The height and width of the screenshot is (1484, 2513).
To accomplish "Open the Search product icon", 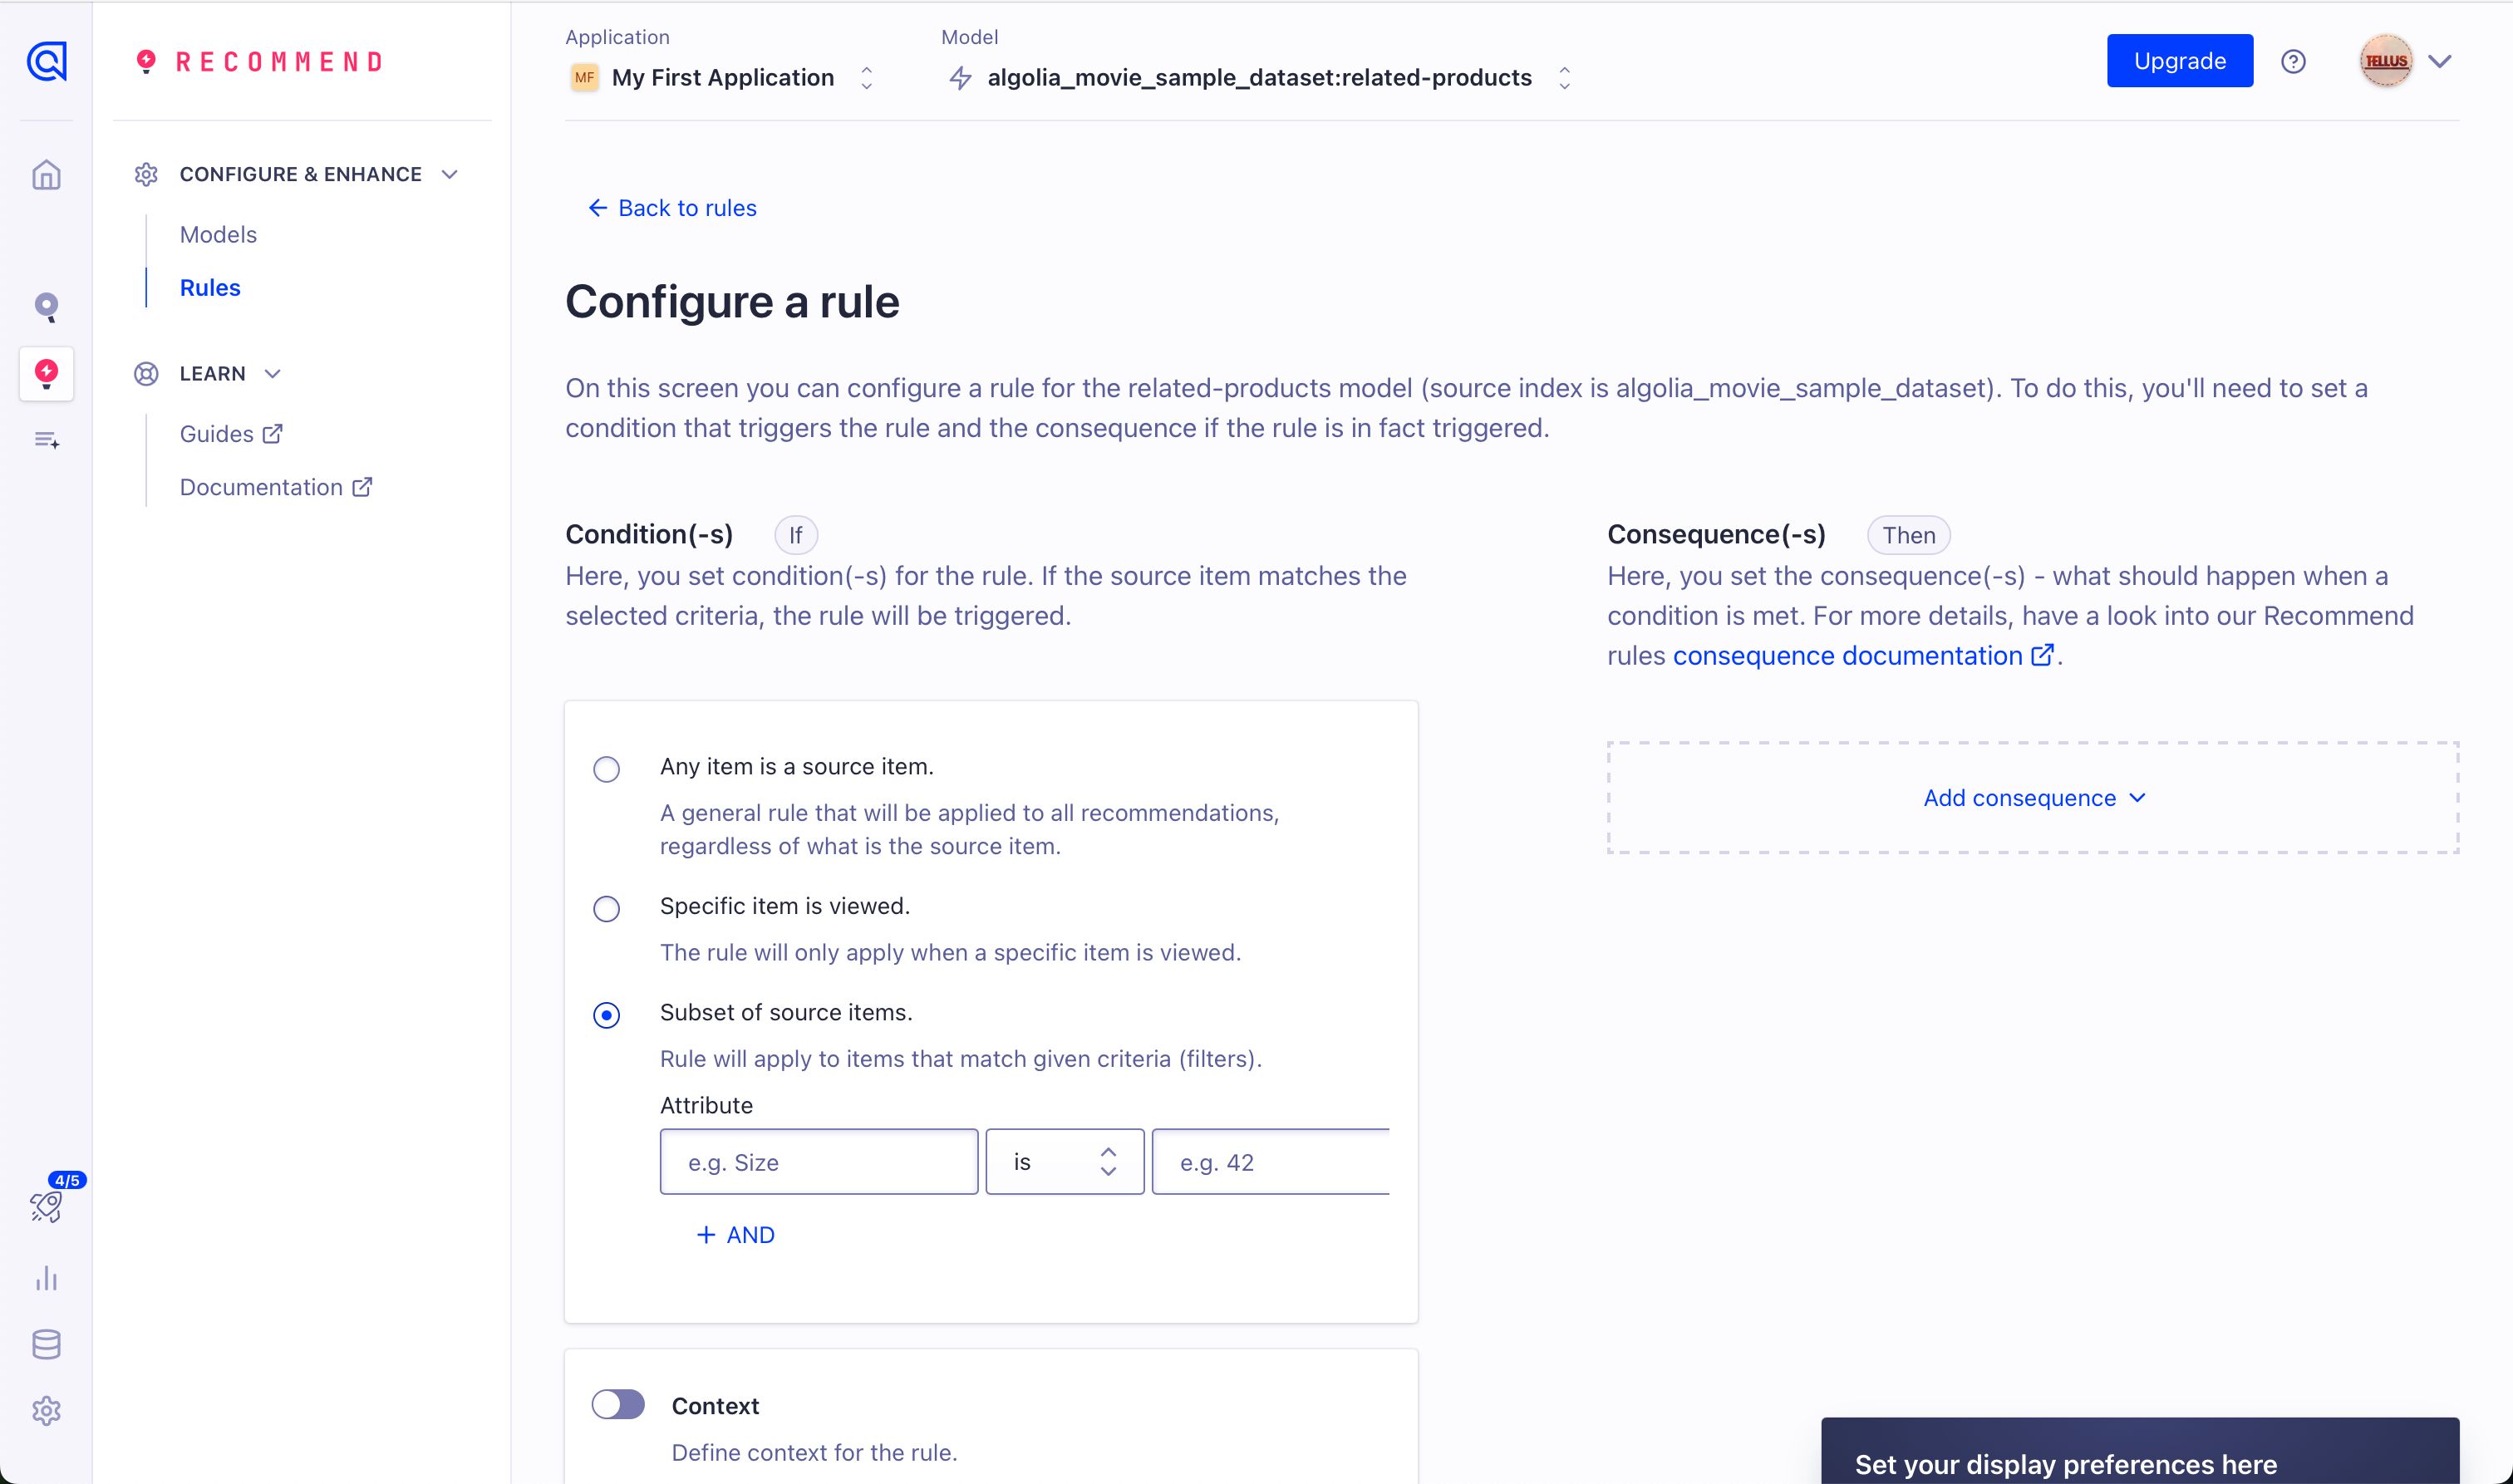I will 46,306.
